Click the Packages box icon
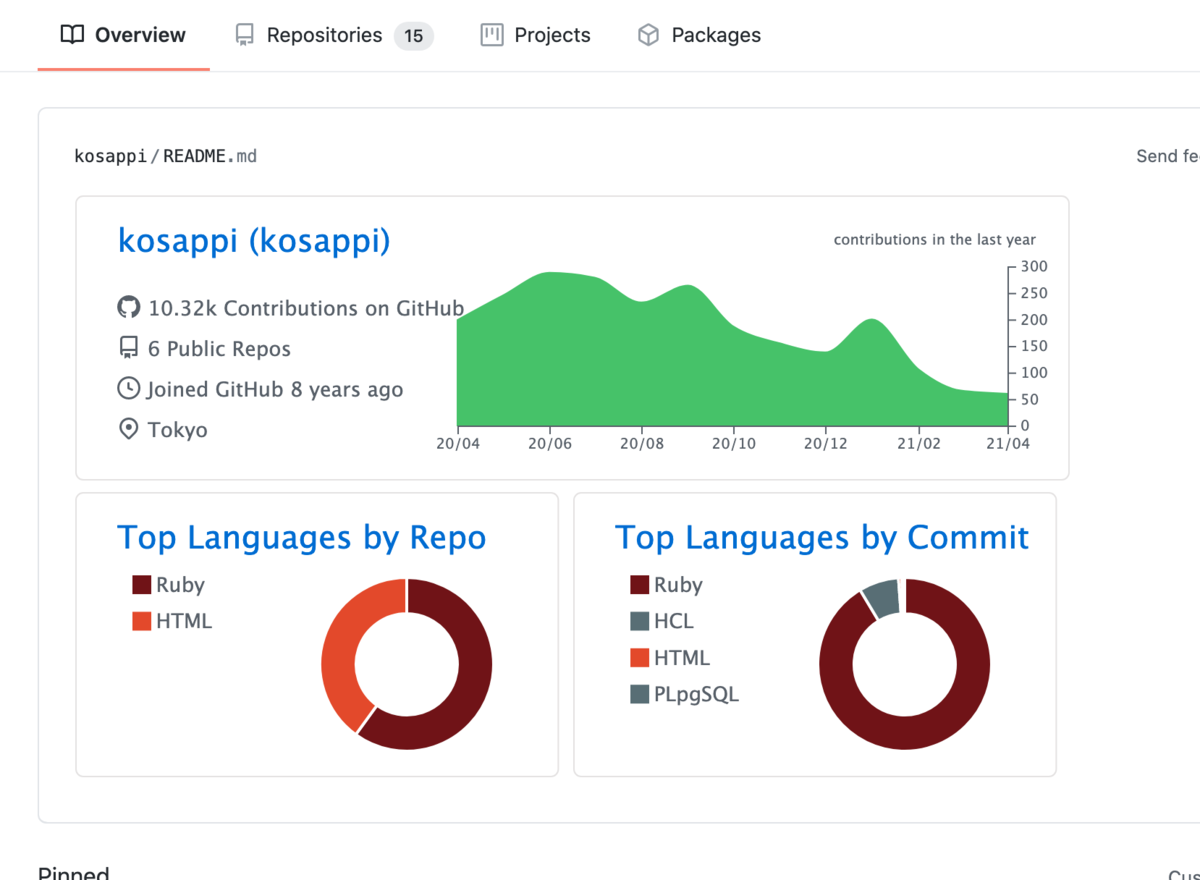Image resolution: width=1200 pixels, height=880 pixels. click(x=648, y=34)
